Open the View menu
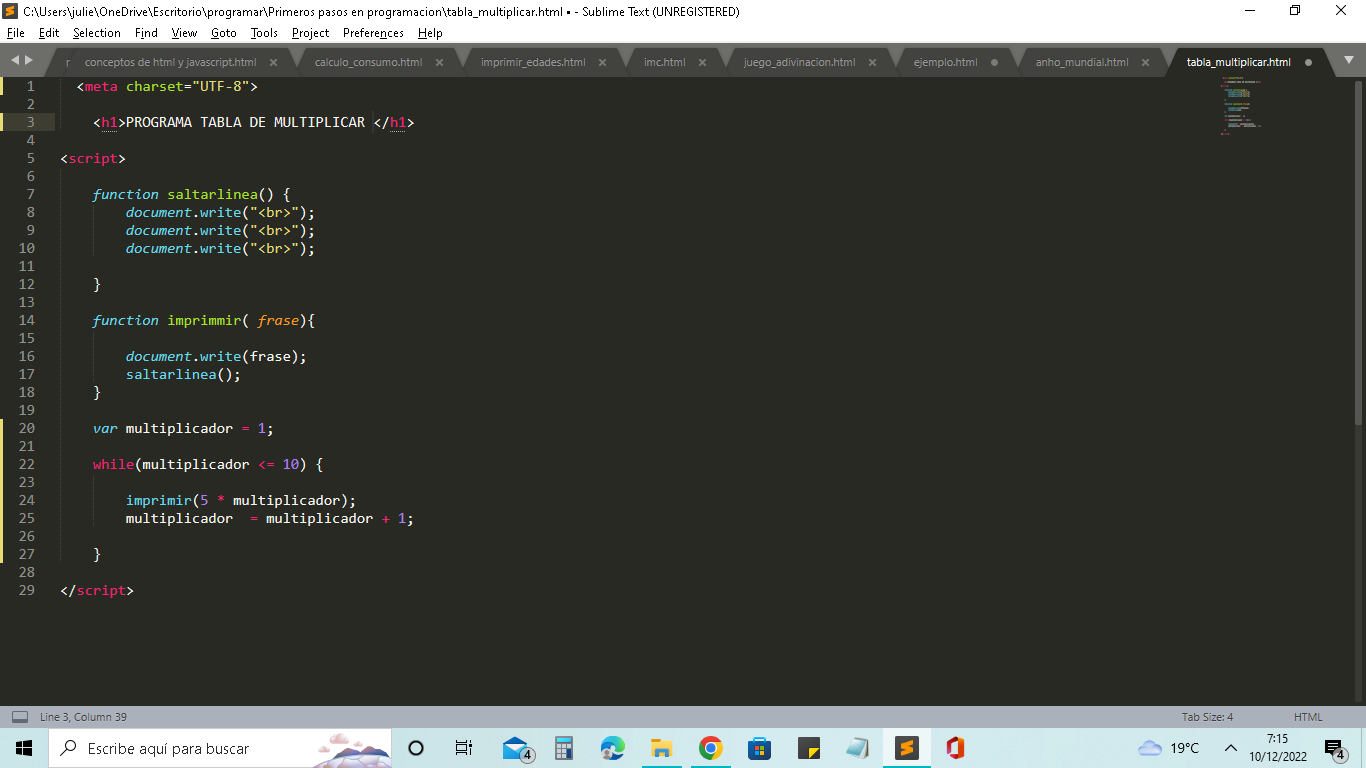The width and height of the screenshot is (1366, 768). click(184, 33)
